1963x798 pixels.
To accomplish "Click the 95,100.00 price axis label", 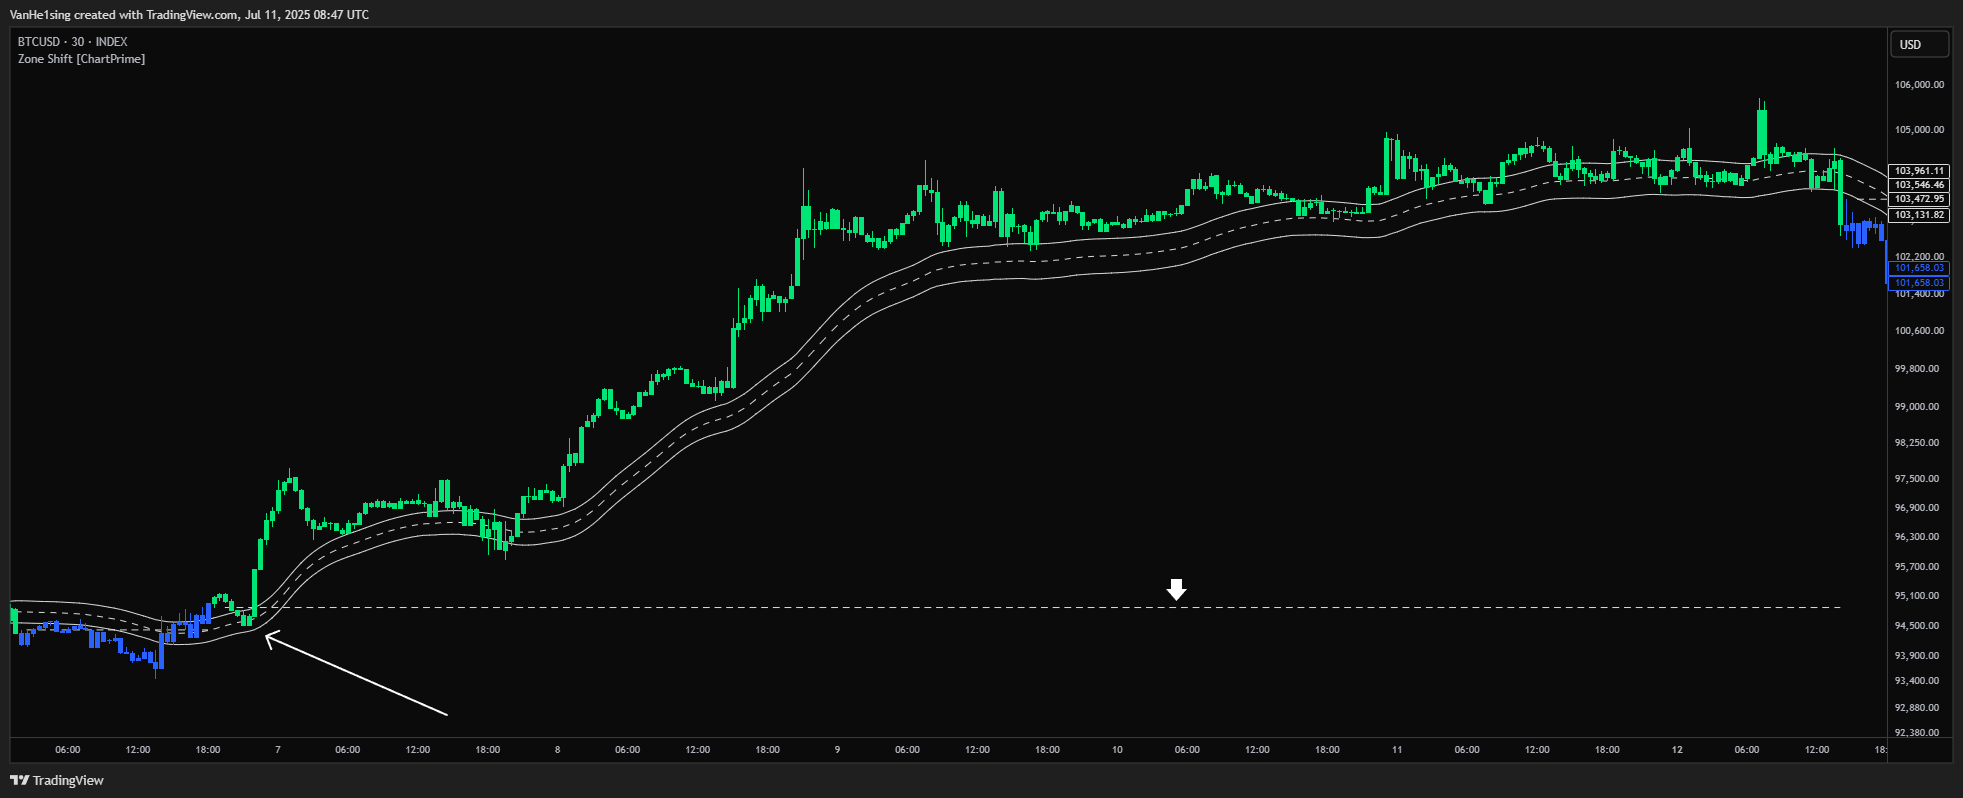I will click(x=1917, y=596).
